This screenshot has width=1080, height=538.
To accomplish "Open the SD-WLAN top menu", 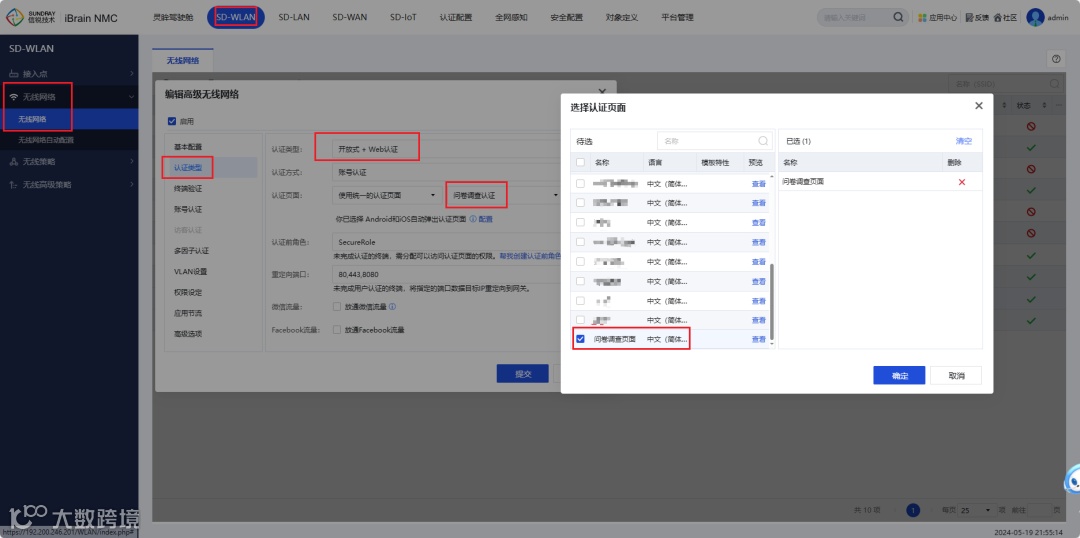I will click(236, 18).
